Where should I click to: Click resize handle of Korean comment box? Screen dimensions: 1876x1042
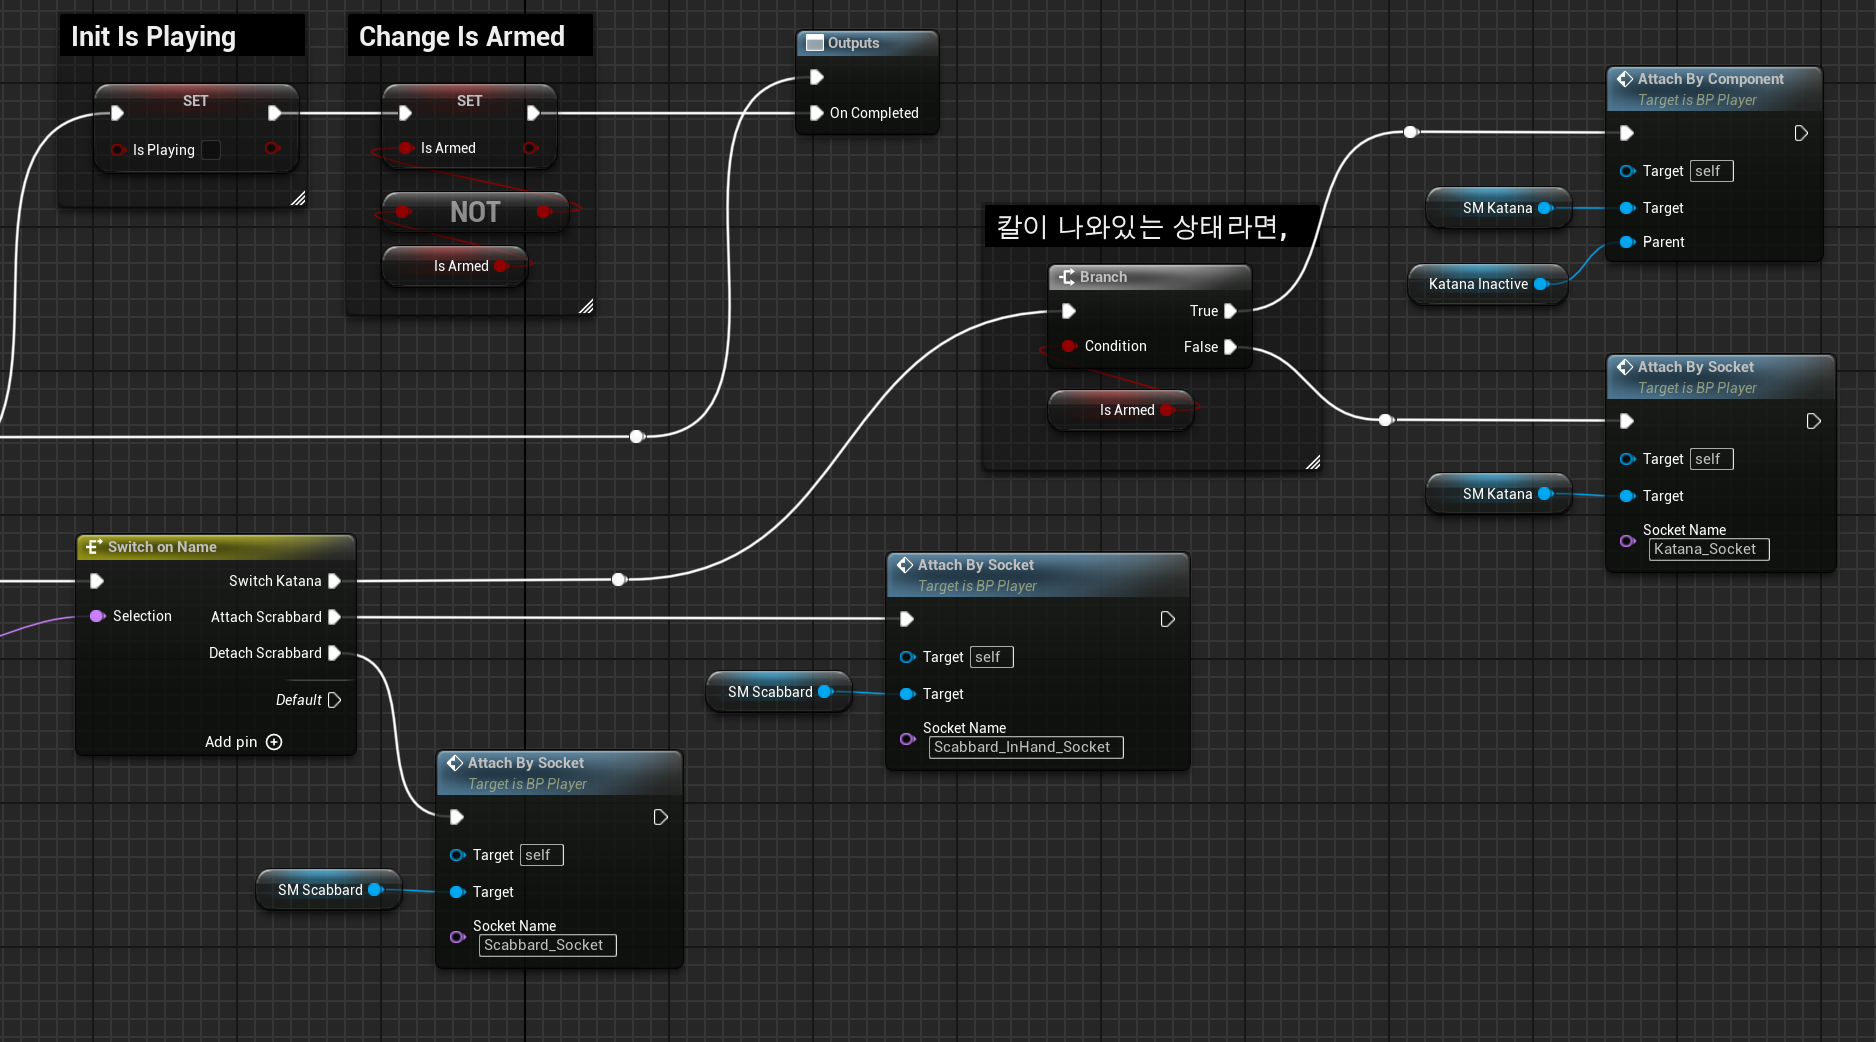coord(1313,462)
